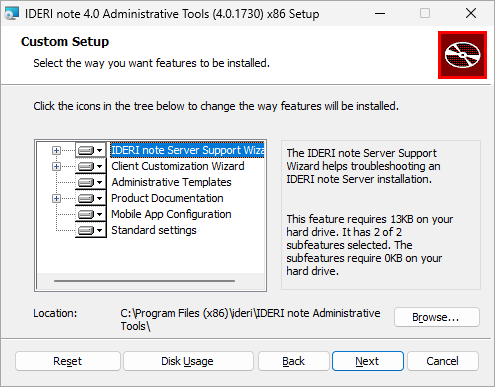
Task: Close the Setup window
Action: (471, 14)
